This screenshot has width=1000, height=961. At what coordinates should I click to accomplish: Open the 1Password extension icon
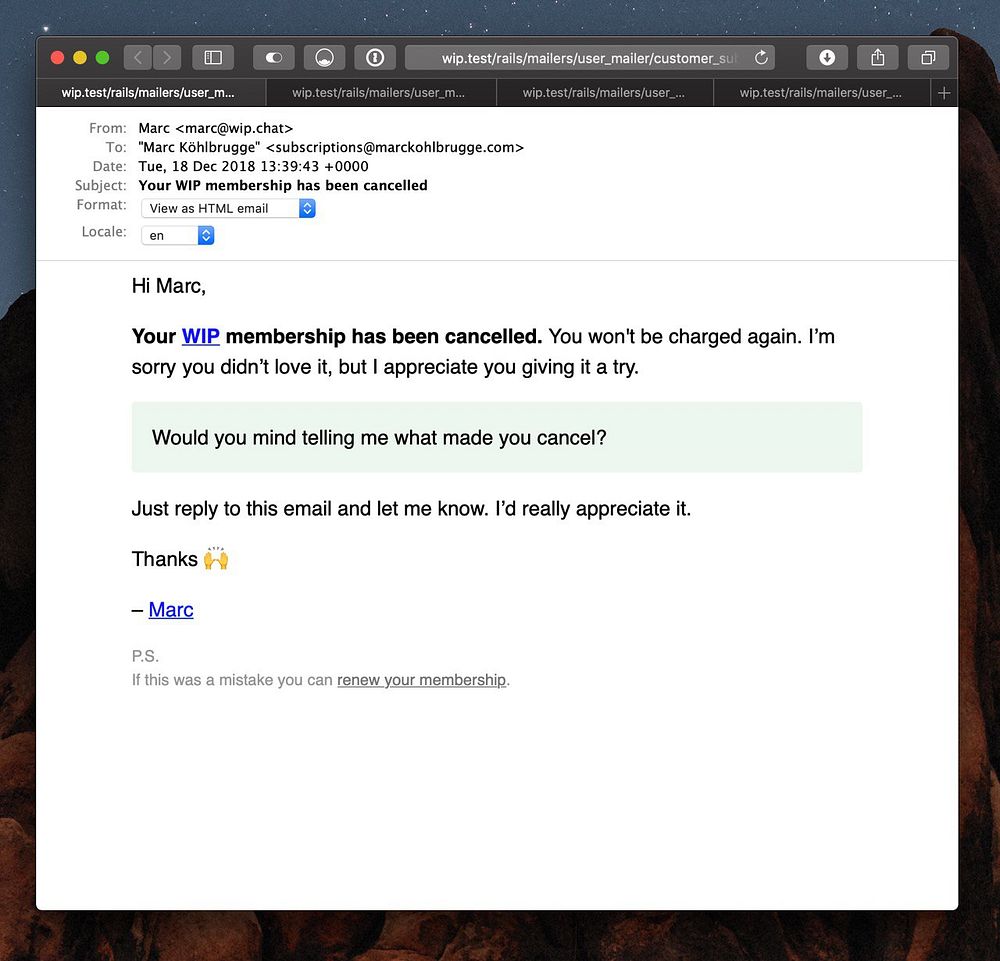(x=375, y=58)
